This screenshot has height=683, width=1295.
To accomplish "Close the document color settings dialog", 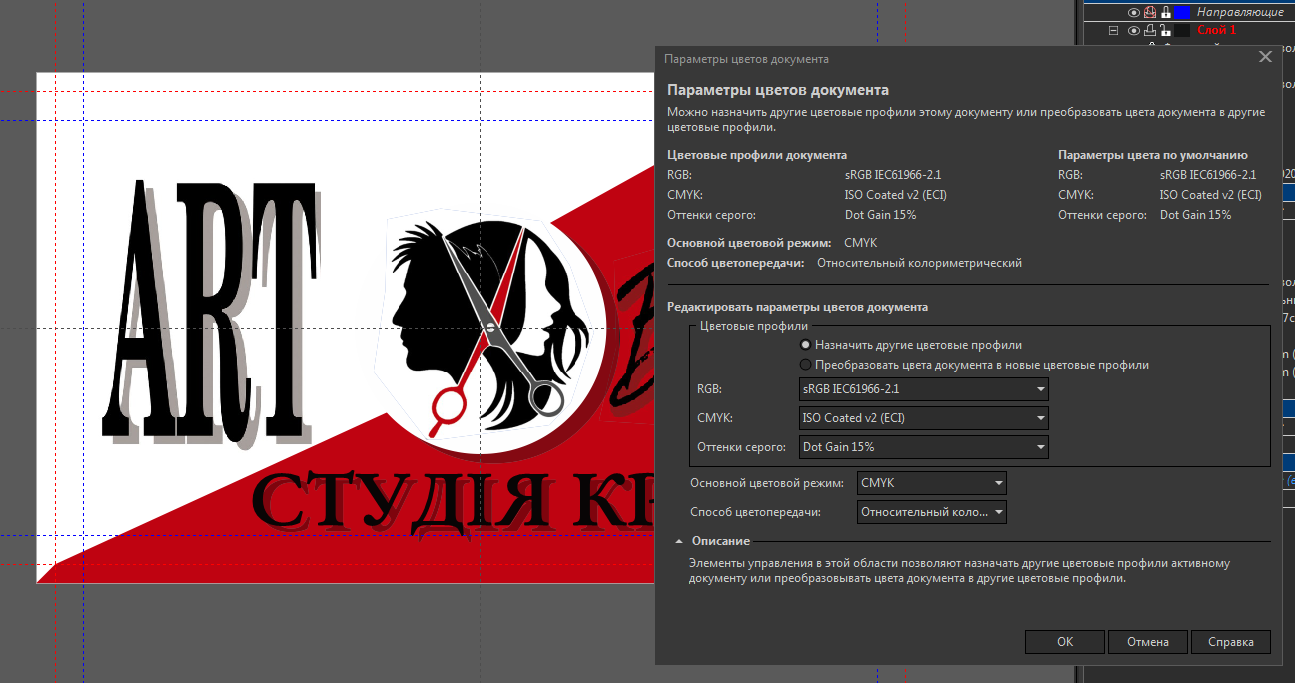I will [x=1265, y=58].
